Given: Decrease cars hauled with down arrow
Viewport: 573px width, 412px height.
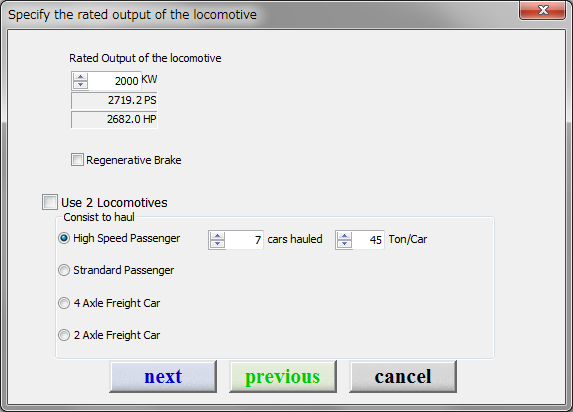Looking at the screenshot, I should click(217, 244).
